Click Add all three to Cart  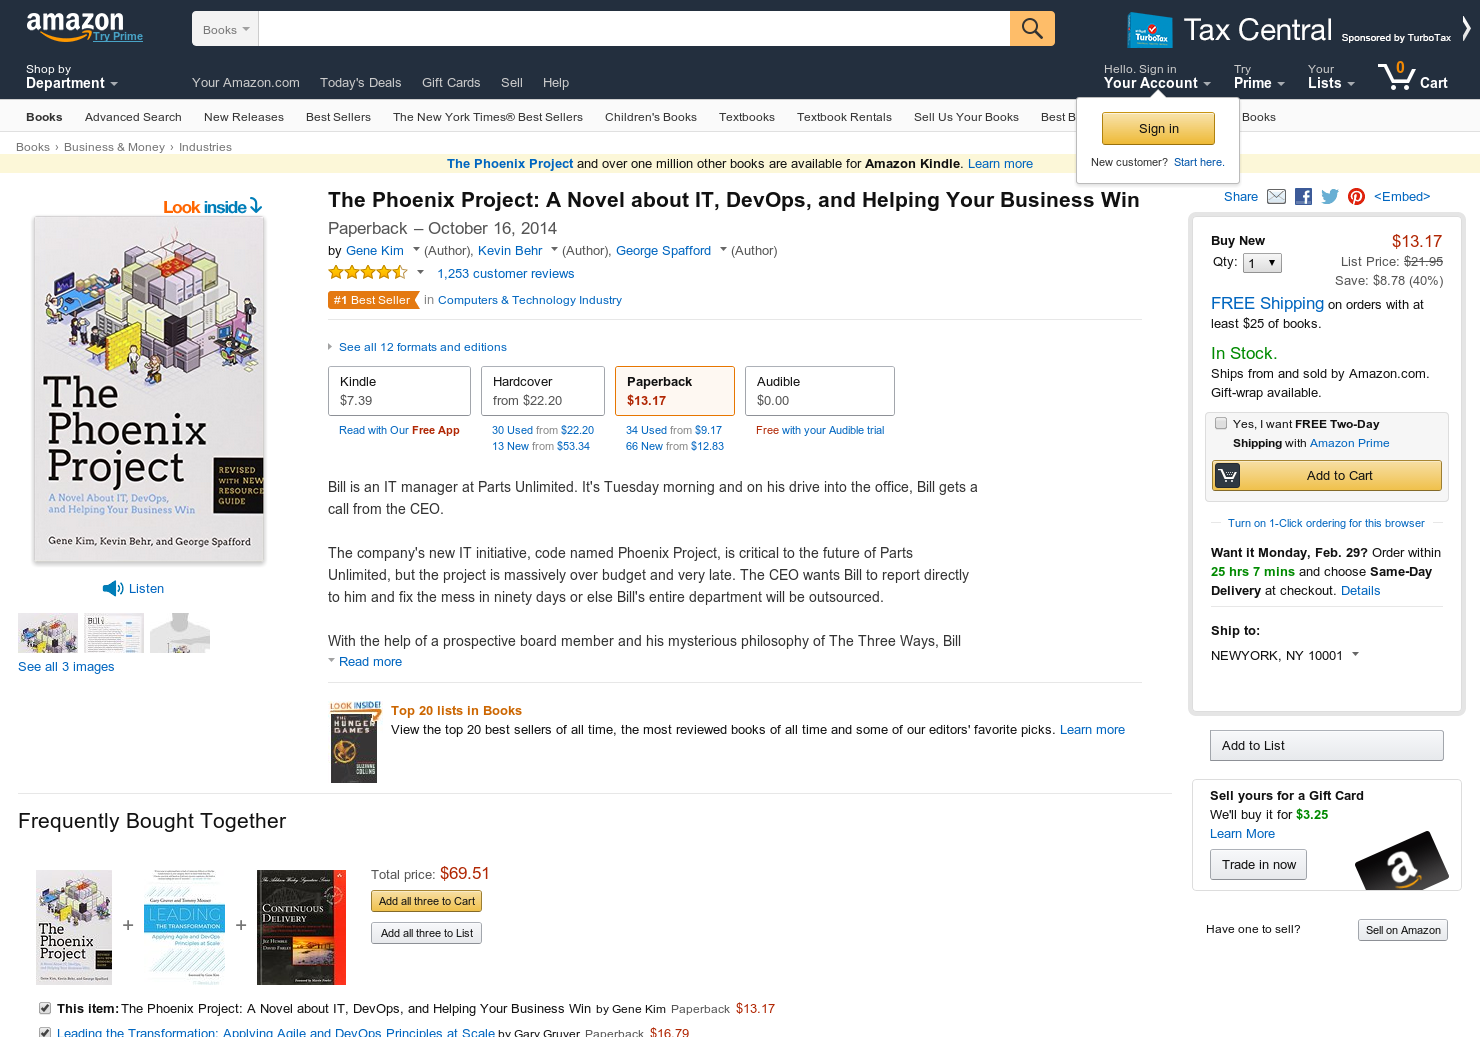pos(427,901)
